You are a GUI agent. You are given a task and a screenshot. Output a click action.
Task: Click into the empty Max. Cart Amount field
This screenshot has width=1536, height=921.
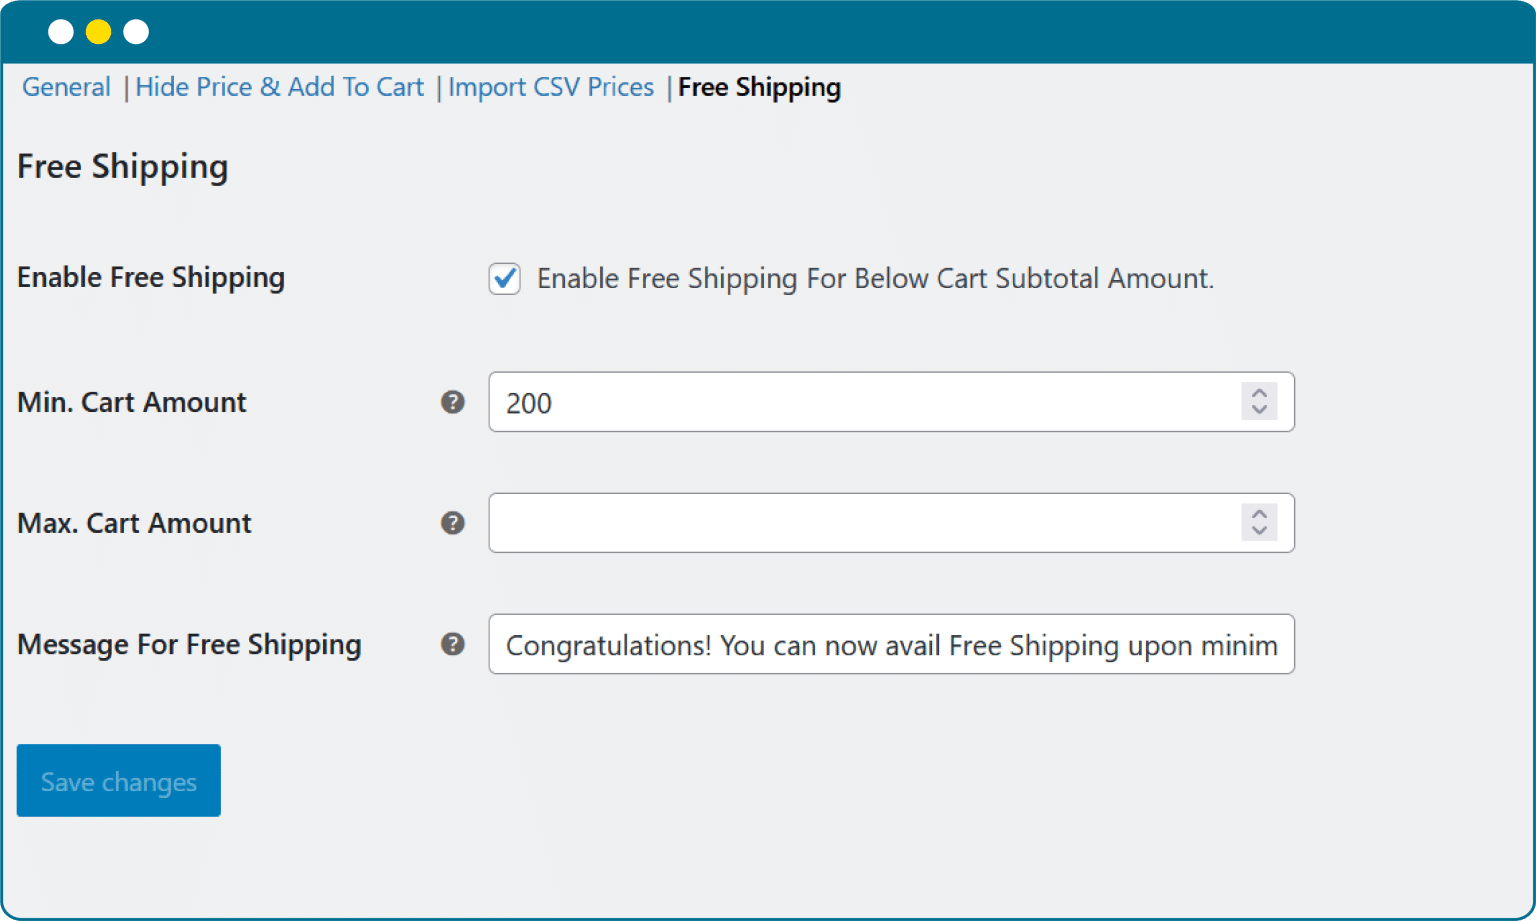[x=860, y=523]
